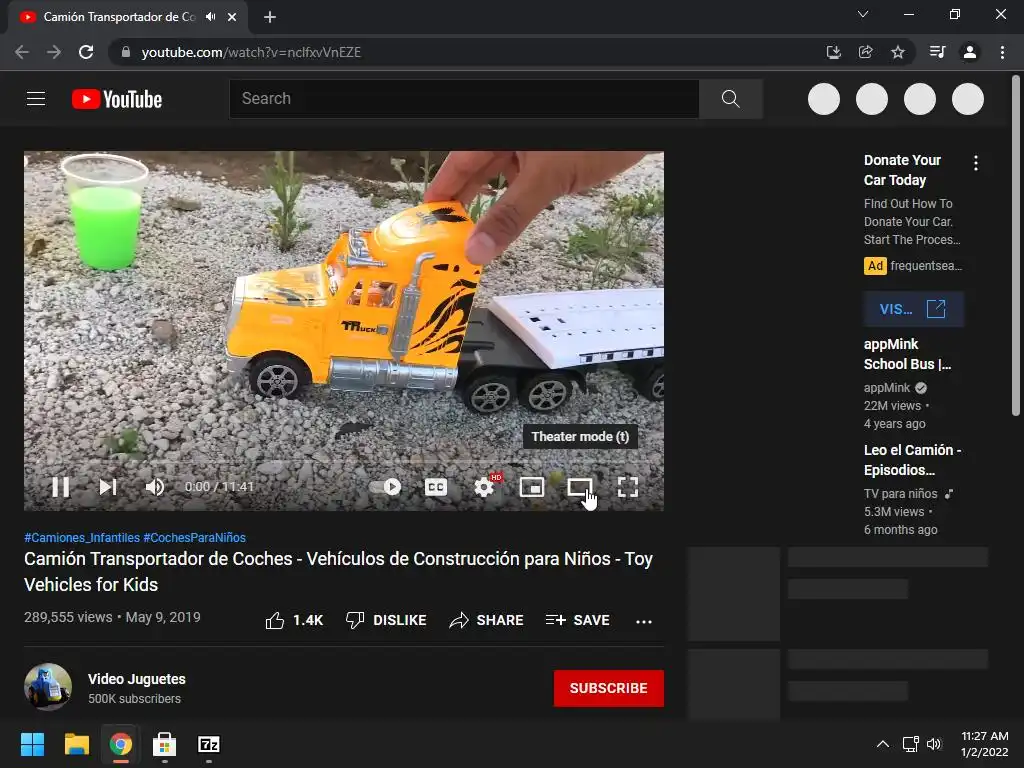This screenshot has width=1024, height=768.
Task: Share this page from address bar
Action: point(866,52)
